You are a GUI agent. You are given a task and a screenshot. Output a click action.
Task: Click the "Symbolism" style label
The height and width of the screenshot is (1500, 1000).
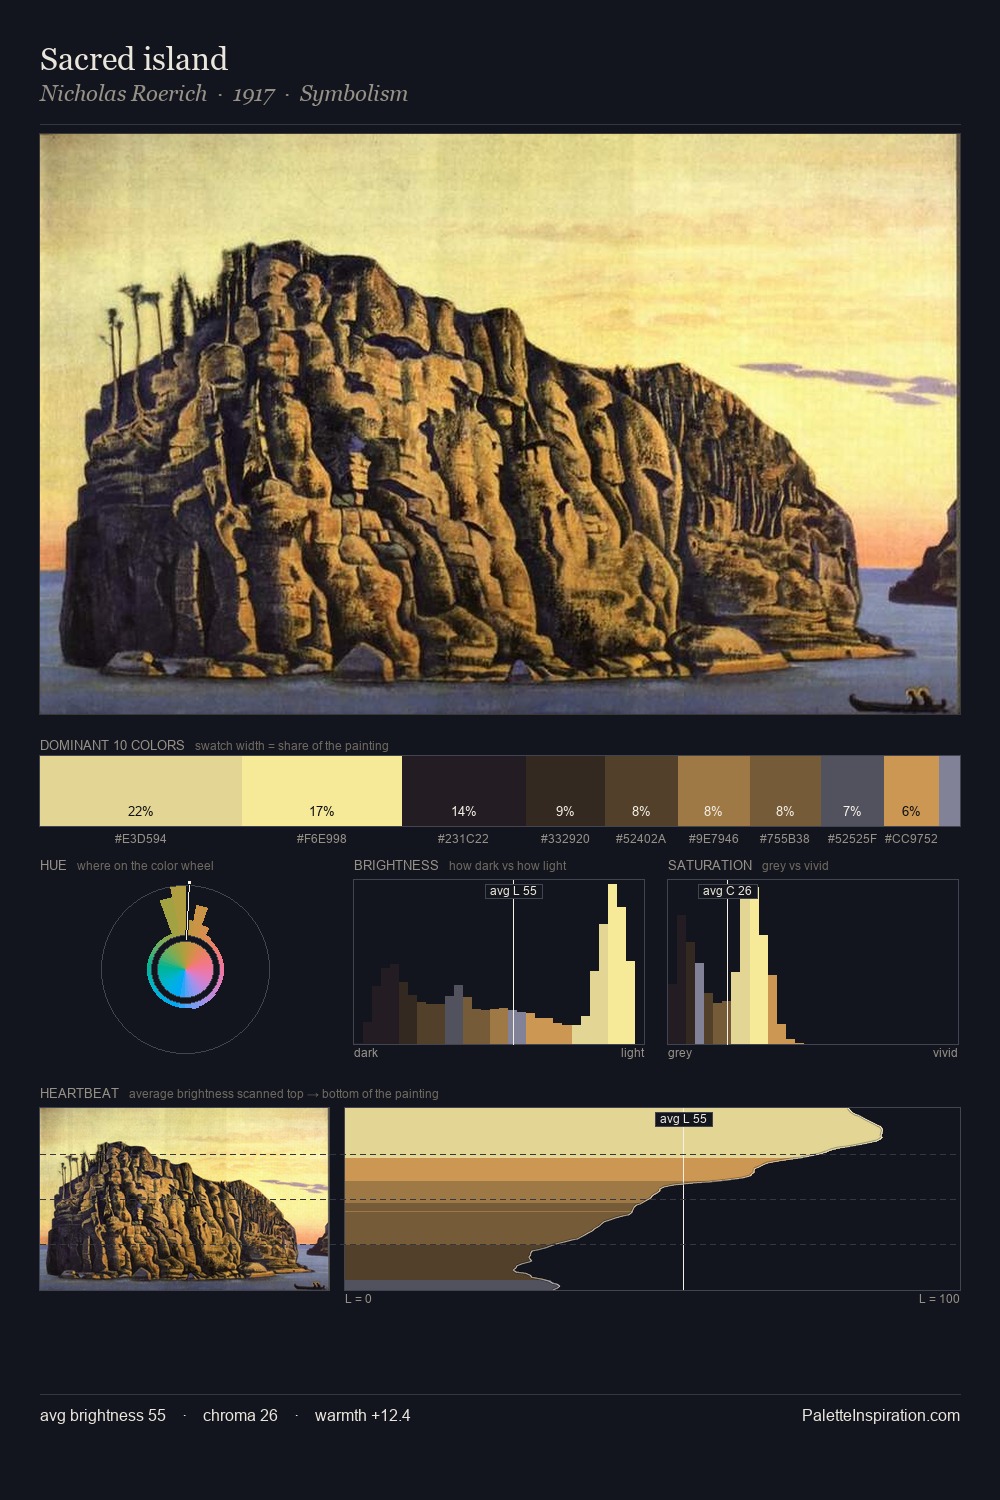point(354,94)
